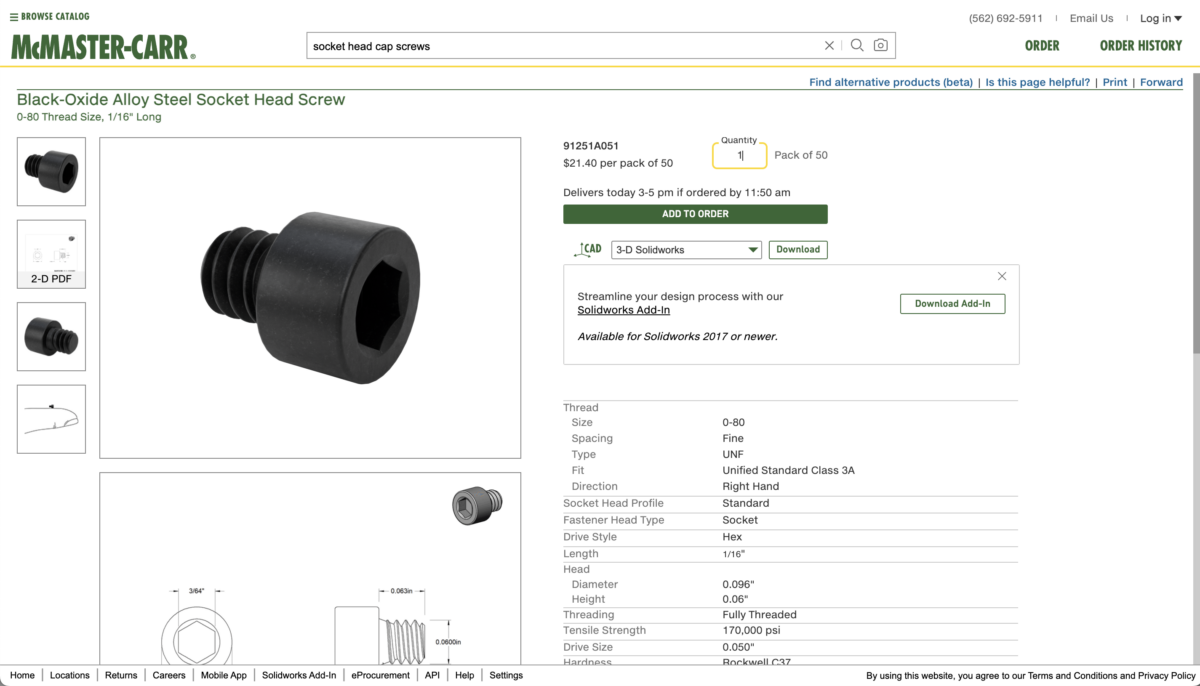Click the Direction value Right Hand
This screenshot has width=1200, height=686.
click(x=750, y=486)
